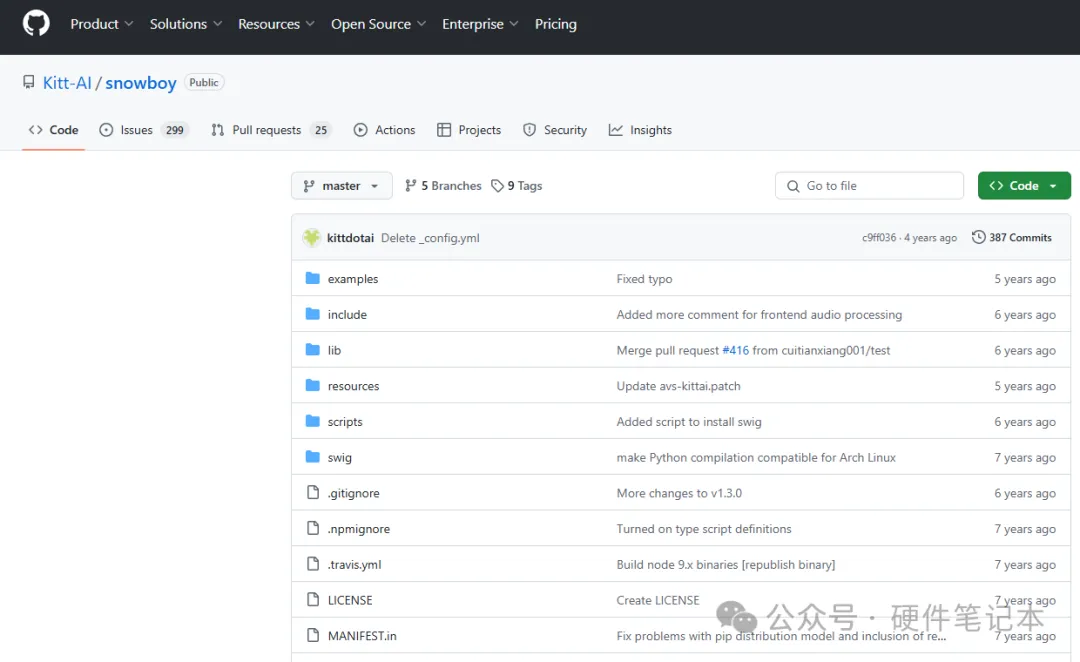Click the folder icon for examples
This screenshot has height=662, width=1080.
tap(313, 278)
